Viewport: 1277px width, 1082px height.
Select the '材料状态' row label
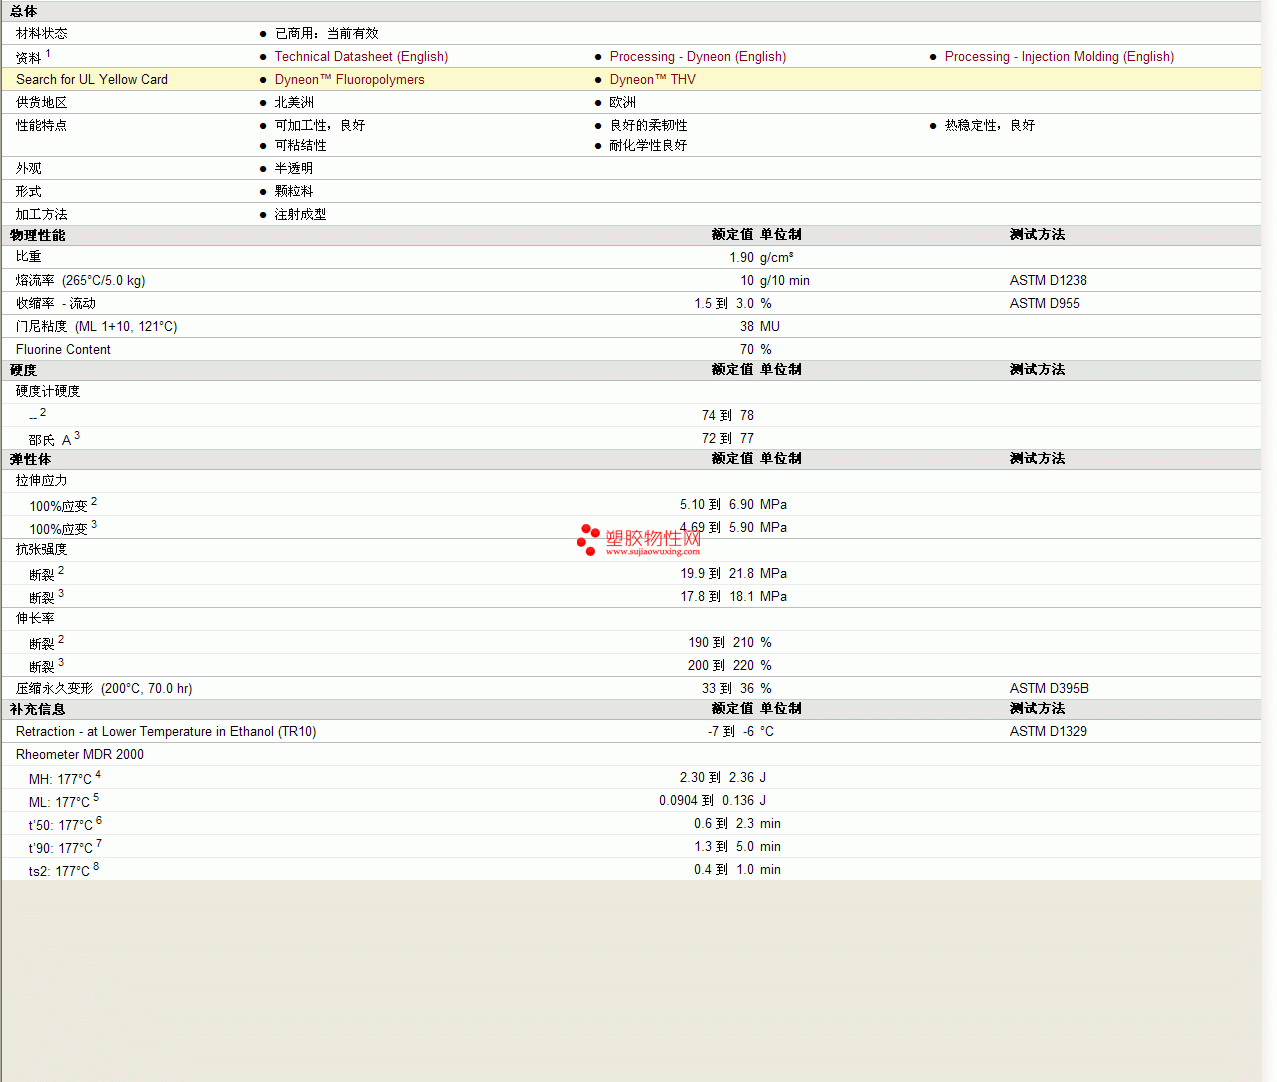[42, 34]
